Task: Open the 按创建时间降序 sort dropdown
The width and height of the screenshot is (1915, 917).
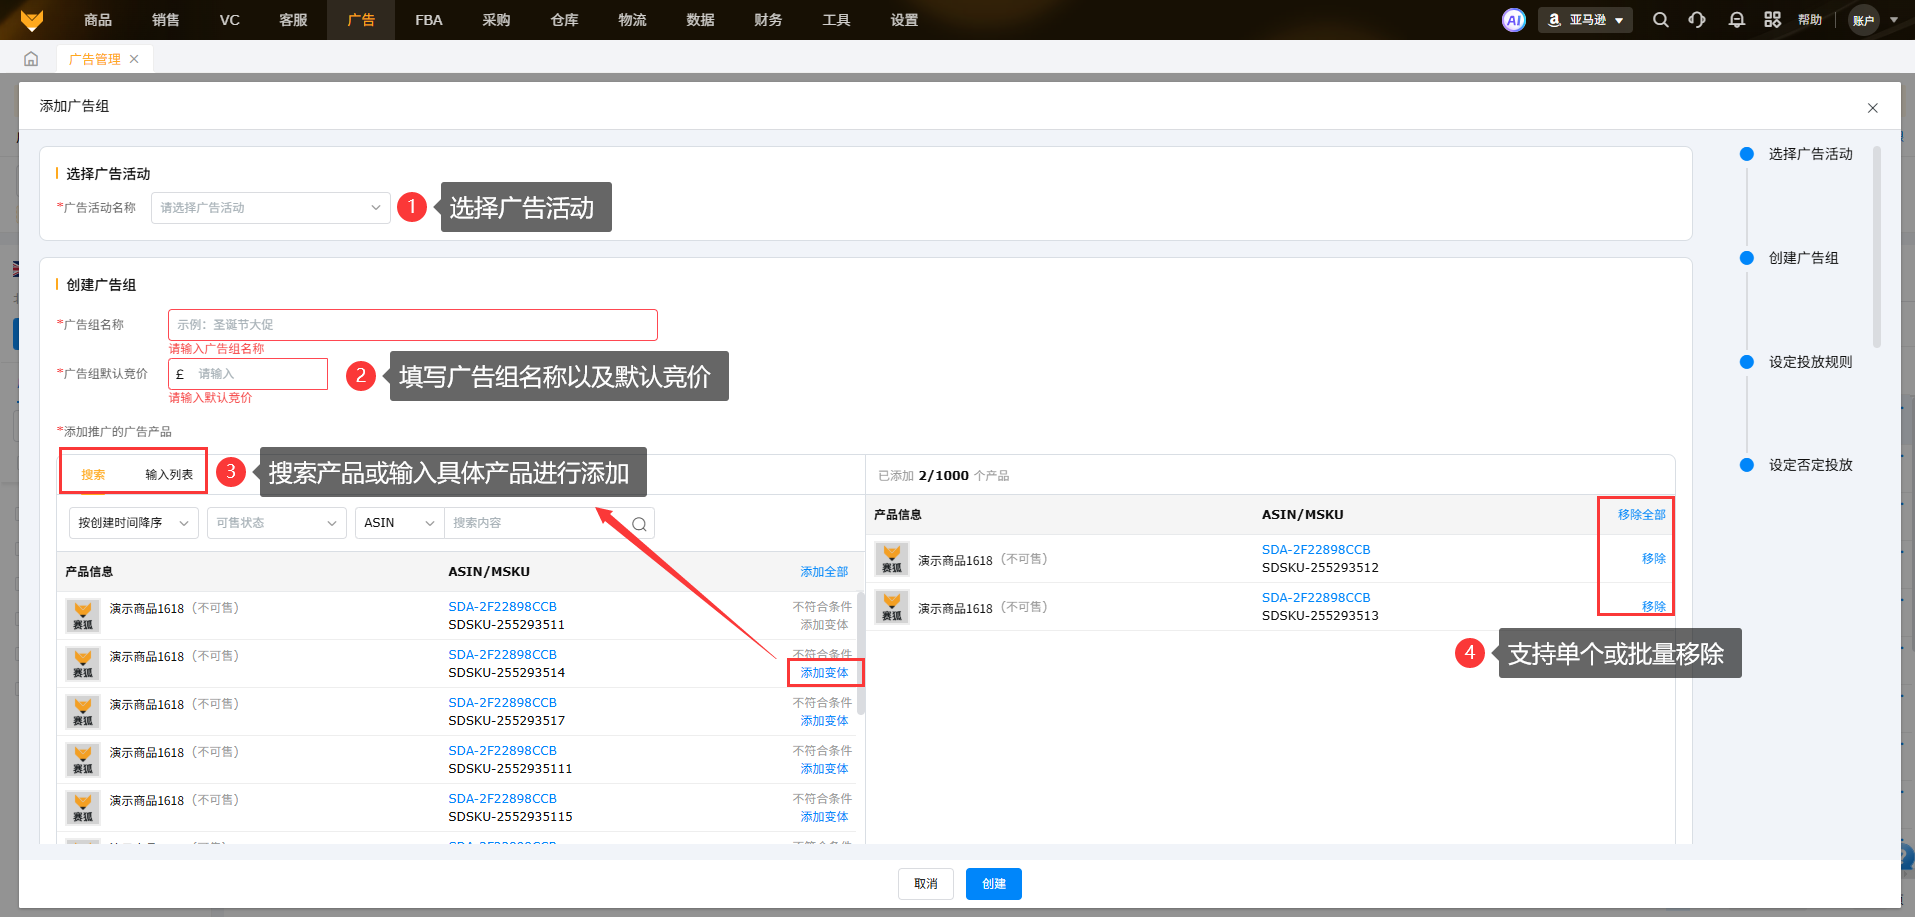Action: point(134,523)
